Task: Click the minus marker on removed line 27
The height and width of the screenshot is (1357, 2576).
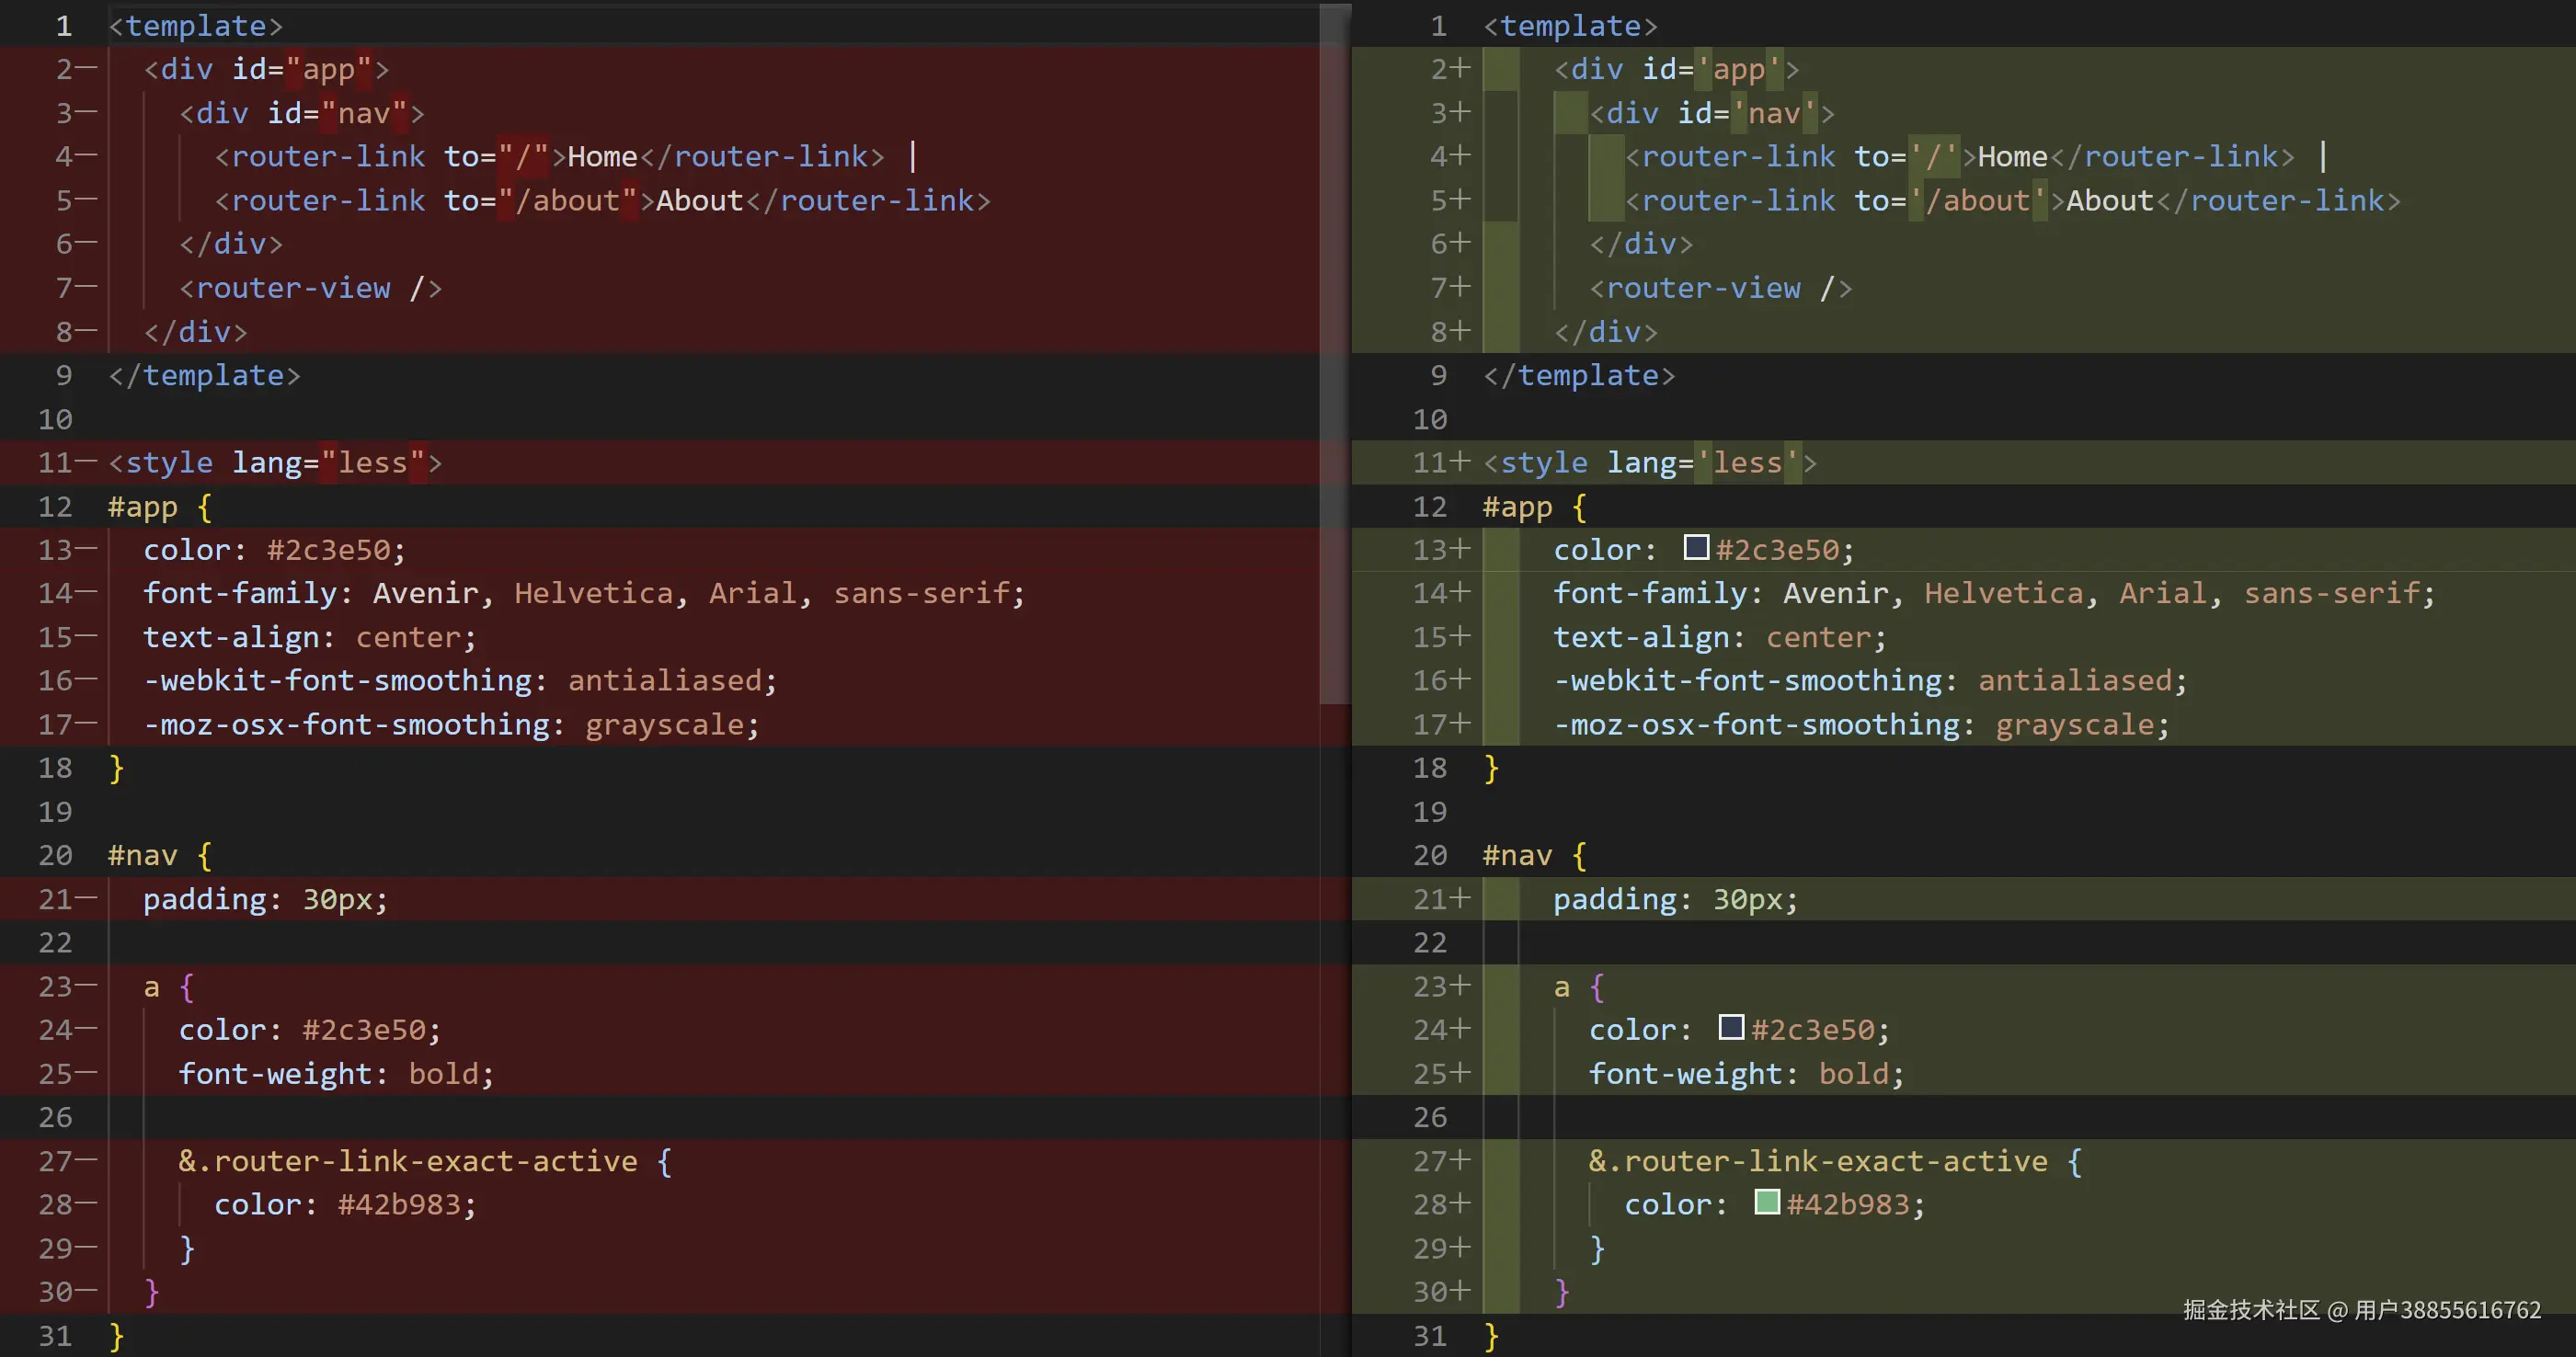Action: (x=87, y=1160)
